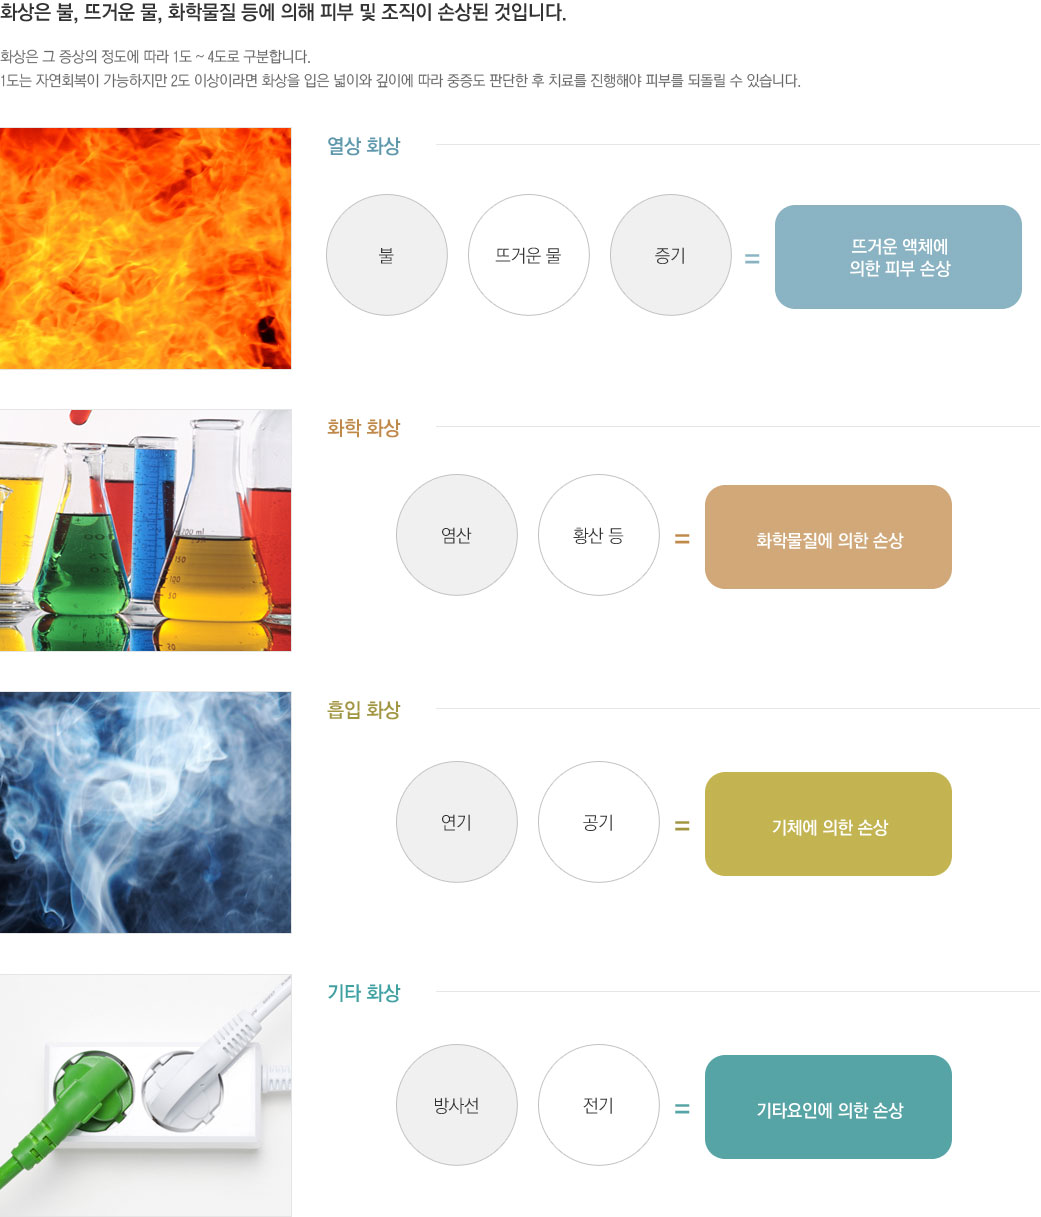Click the 공기 circle
The image size is (1041, 1217).
pyautogui.click(x=599, y=822)
